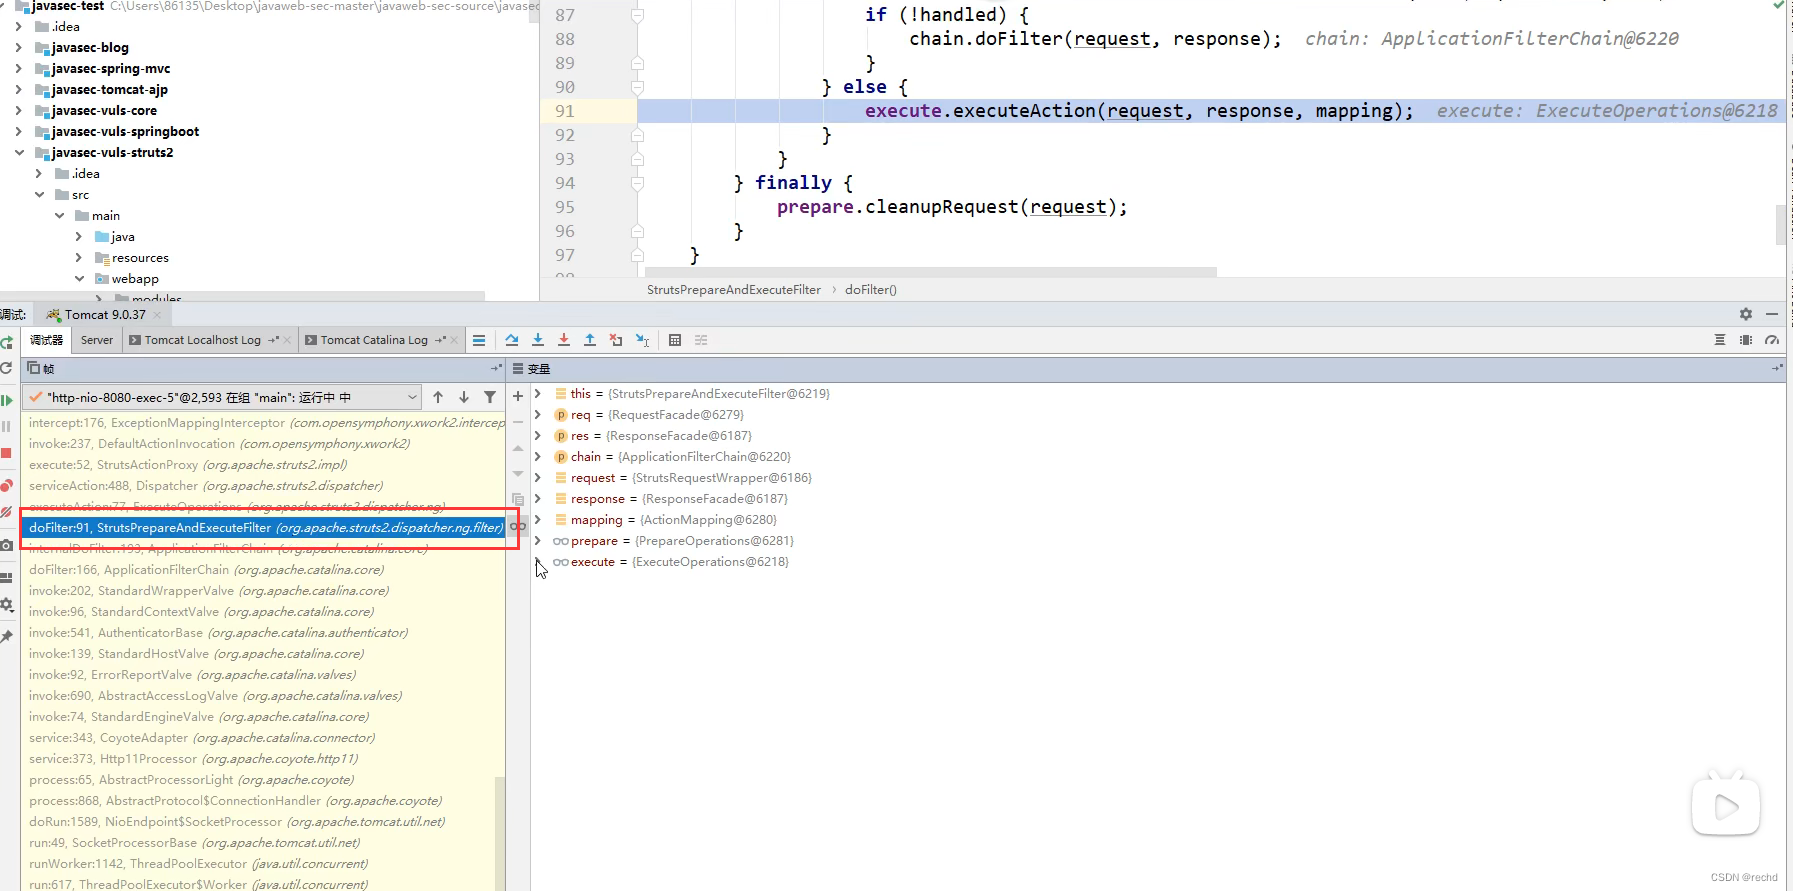The image size is (1793, 891).
Task: Click Show Execution Point icon
Action: [479, 340]
